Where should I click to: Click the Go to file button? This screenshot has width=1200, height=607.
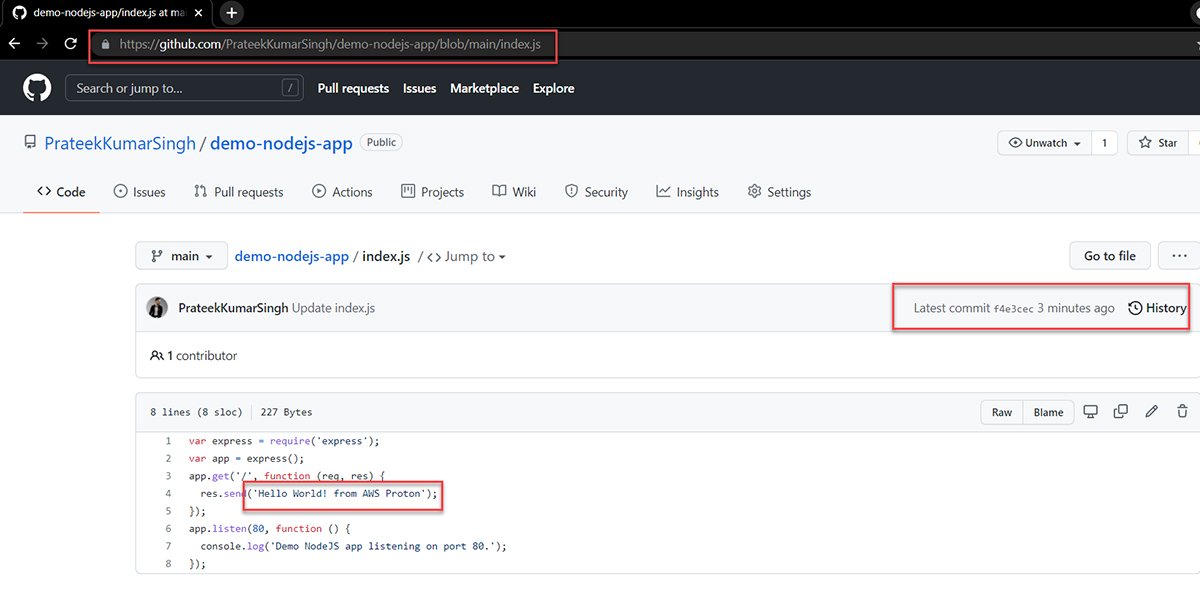1109,255
